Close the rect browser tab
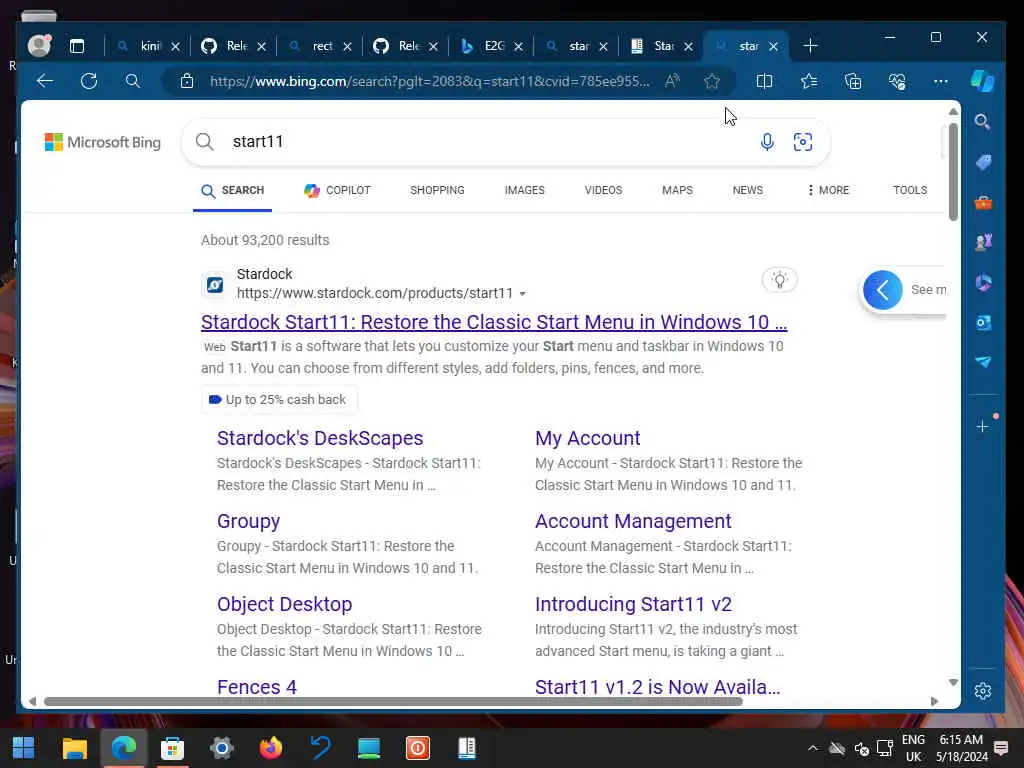This screenshot has width=1024, height=768. click(347, 46)
